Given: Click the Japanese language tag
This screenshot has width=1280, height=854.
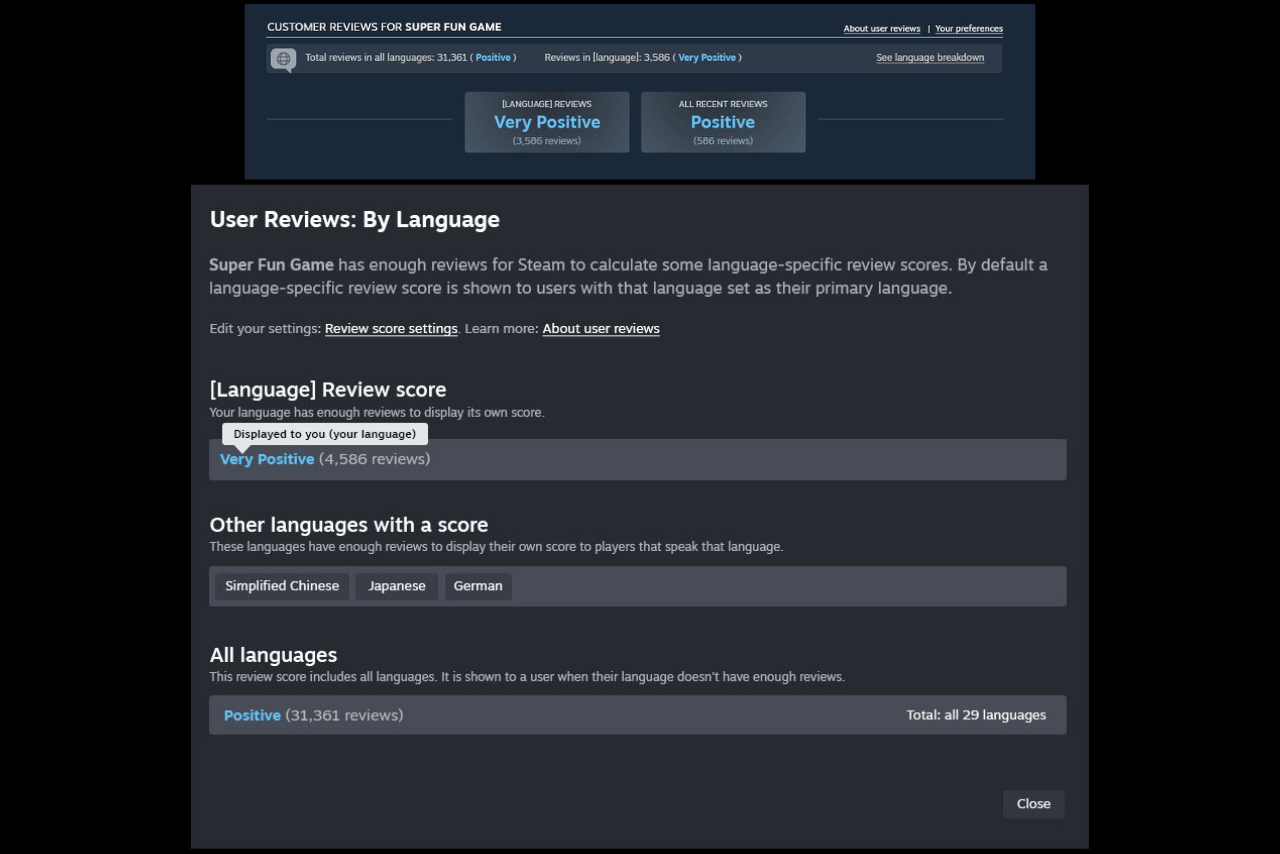Looking at the screenshot, I should point(397,586).
